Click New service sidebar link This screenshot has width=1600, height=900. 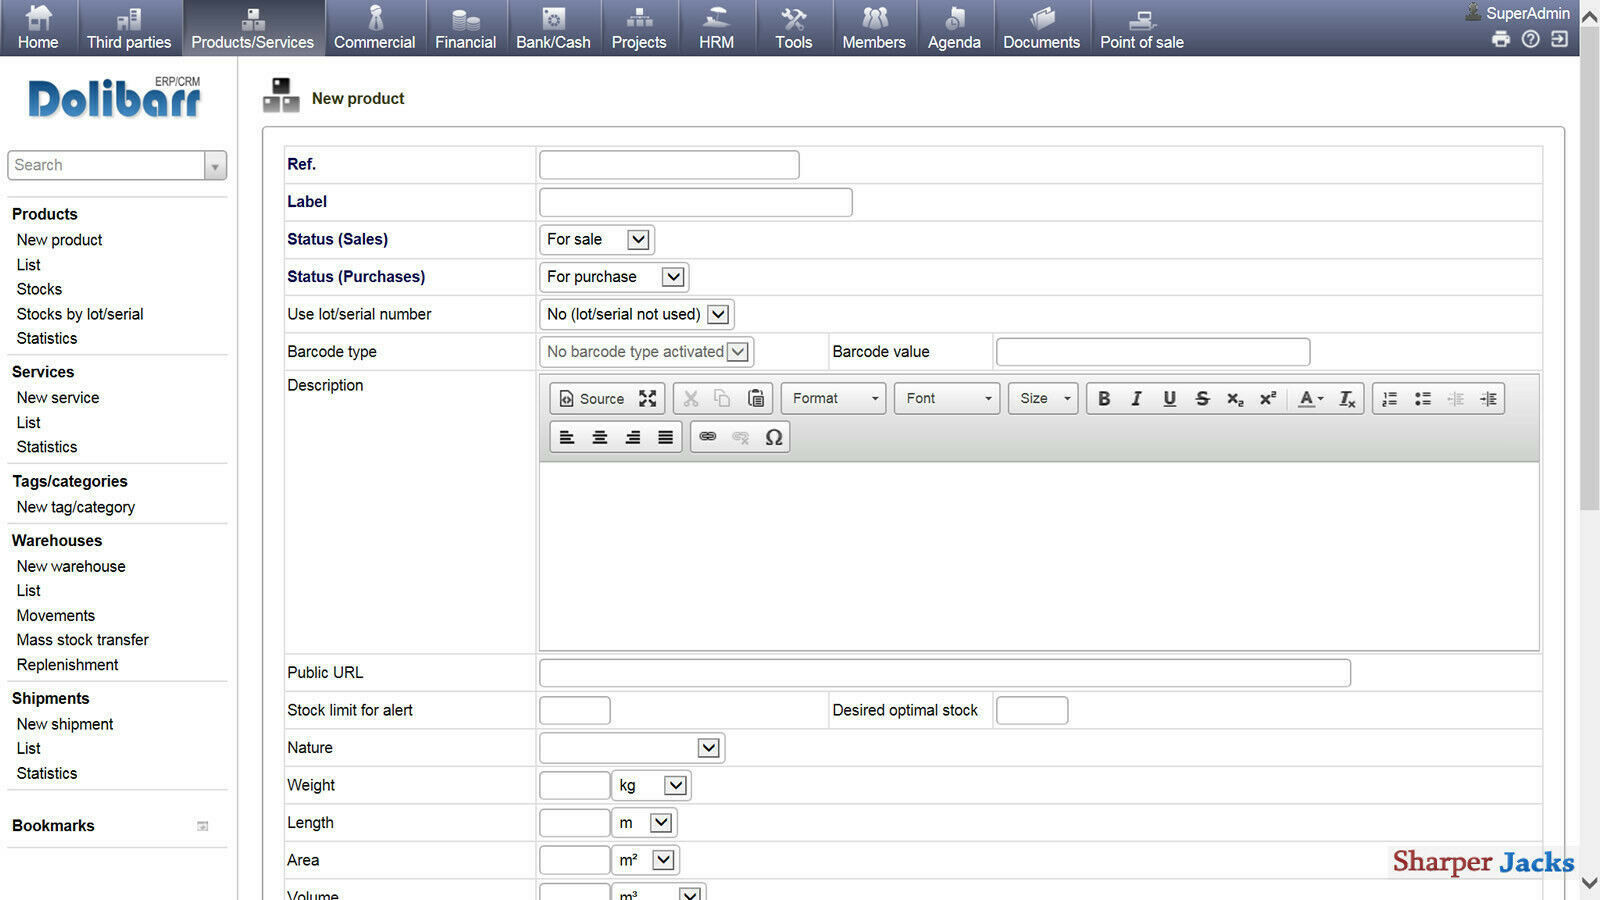(58, 398)
